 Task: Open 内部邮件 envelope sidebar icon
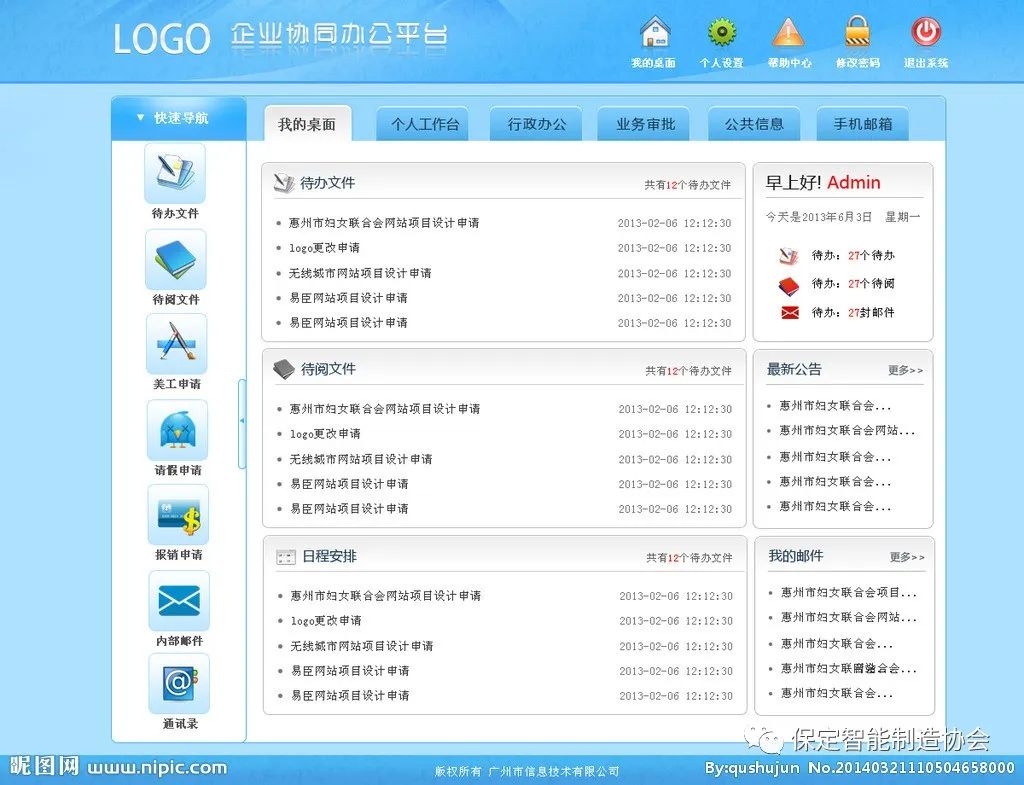pos(179,601)
